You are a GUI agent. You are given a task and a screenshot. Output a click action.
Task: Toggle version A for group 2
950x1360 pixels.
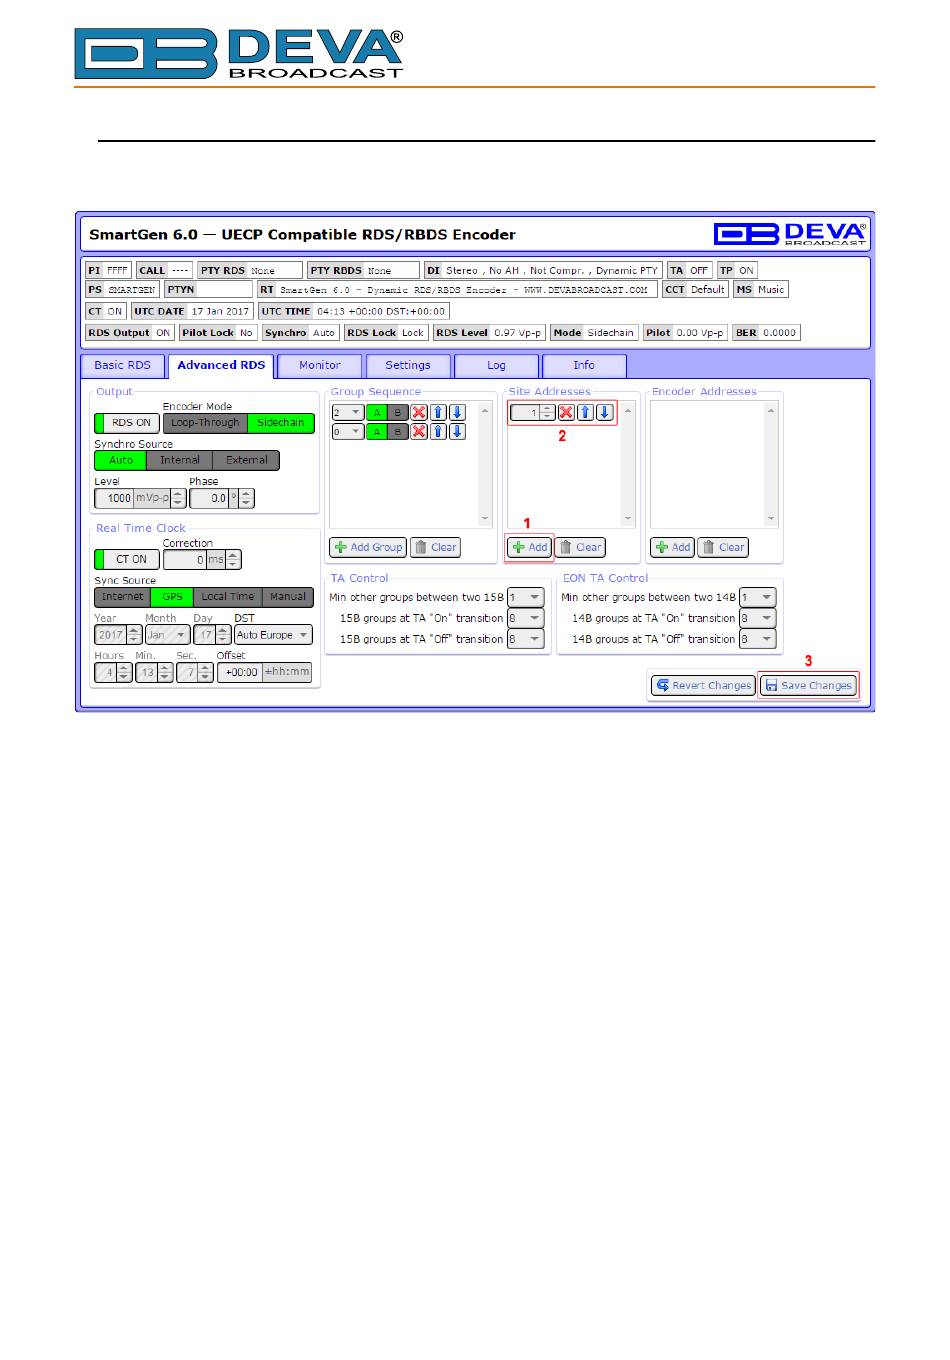tap(377, 413)
